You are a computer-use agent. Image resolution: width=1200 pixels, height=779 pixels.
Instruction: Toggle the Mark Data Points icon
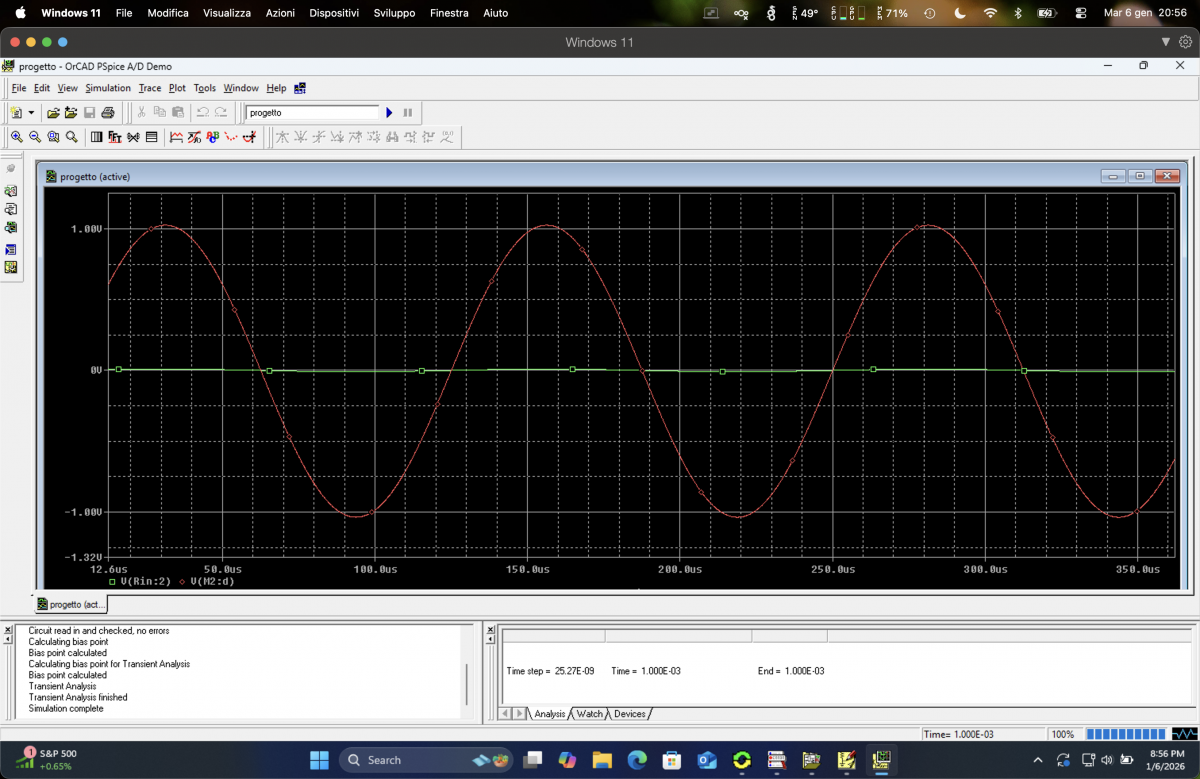(232, 137)
